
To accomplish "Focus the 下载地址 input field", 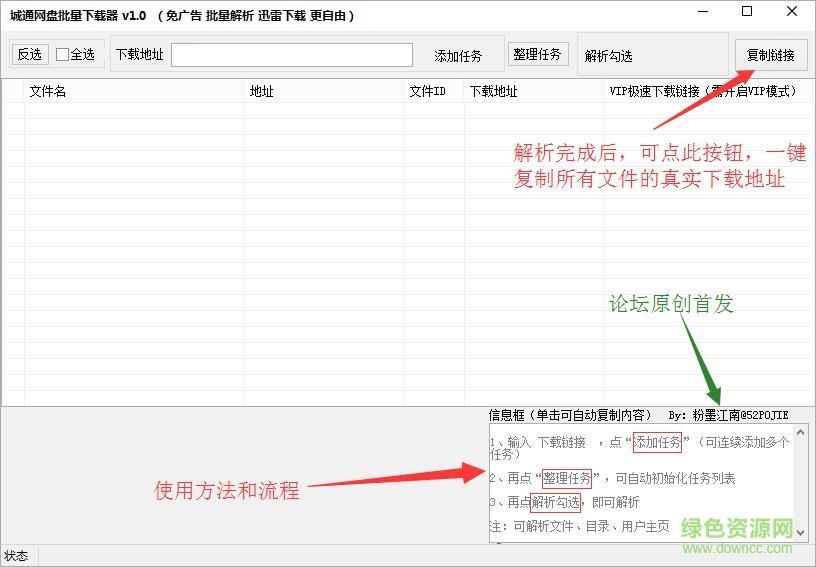I will 291,55.
